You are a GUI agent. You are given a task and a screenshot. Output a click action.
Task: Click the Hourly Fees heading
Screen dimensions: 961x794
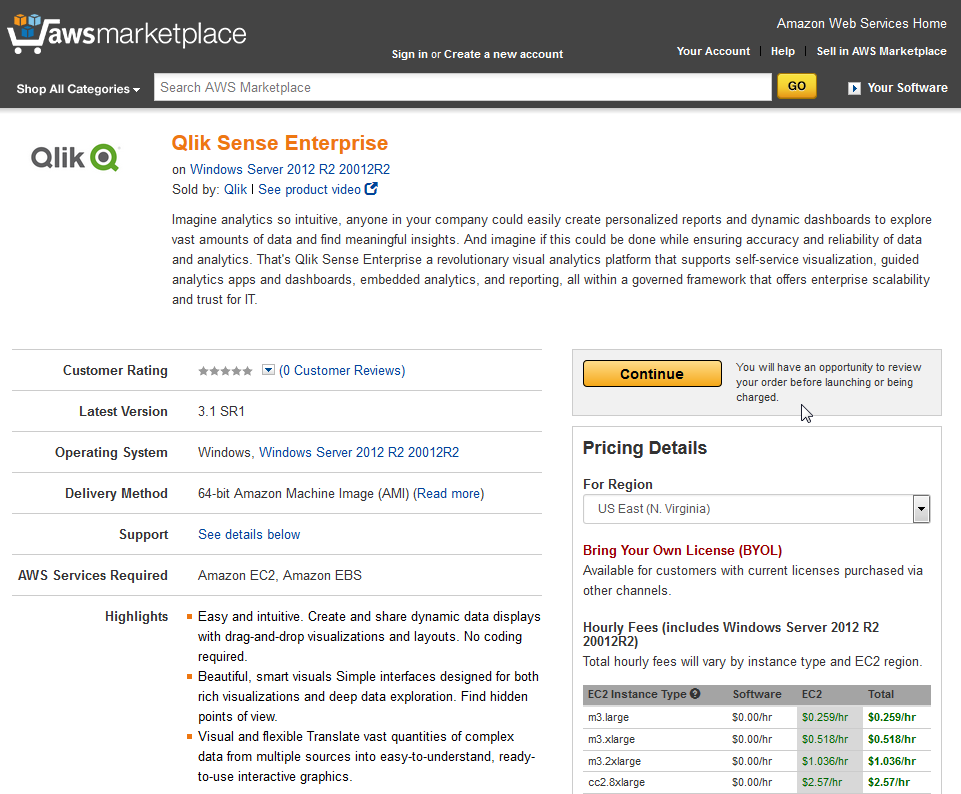coord(731,634)
